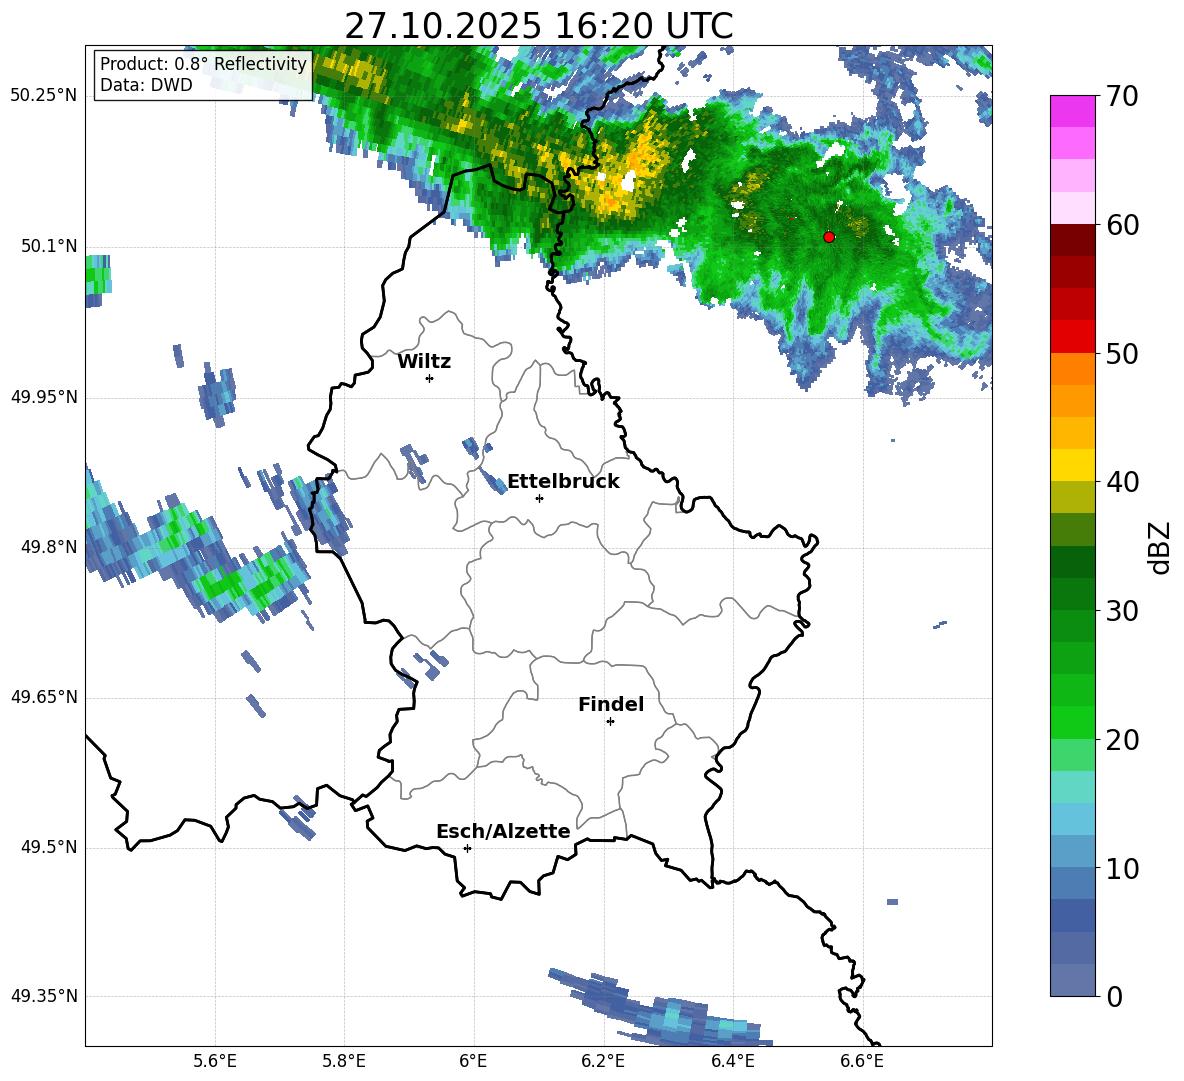This screenshot has width=1184, height=1081.
Task: Click the 49.8°N latitude label
Action: pyautogui.click(x=49, y=547)
